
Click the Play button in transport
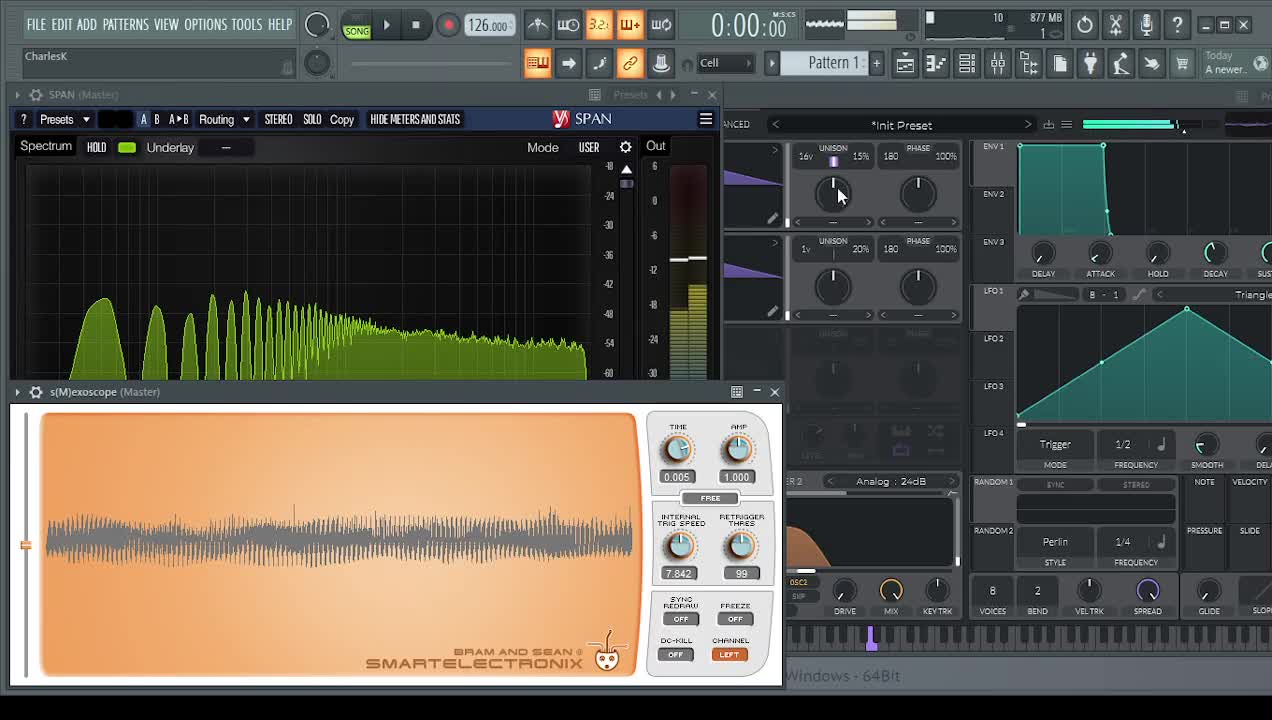tap(386, 25)
